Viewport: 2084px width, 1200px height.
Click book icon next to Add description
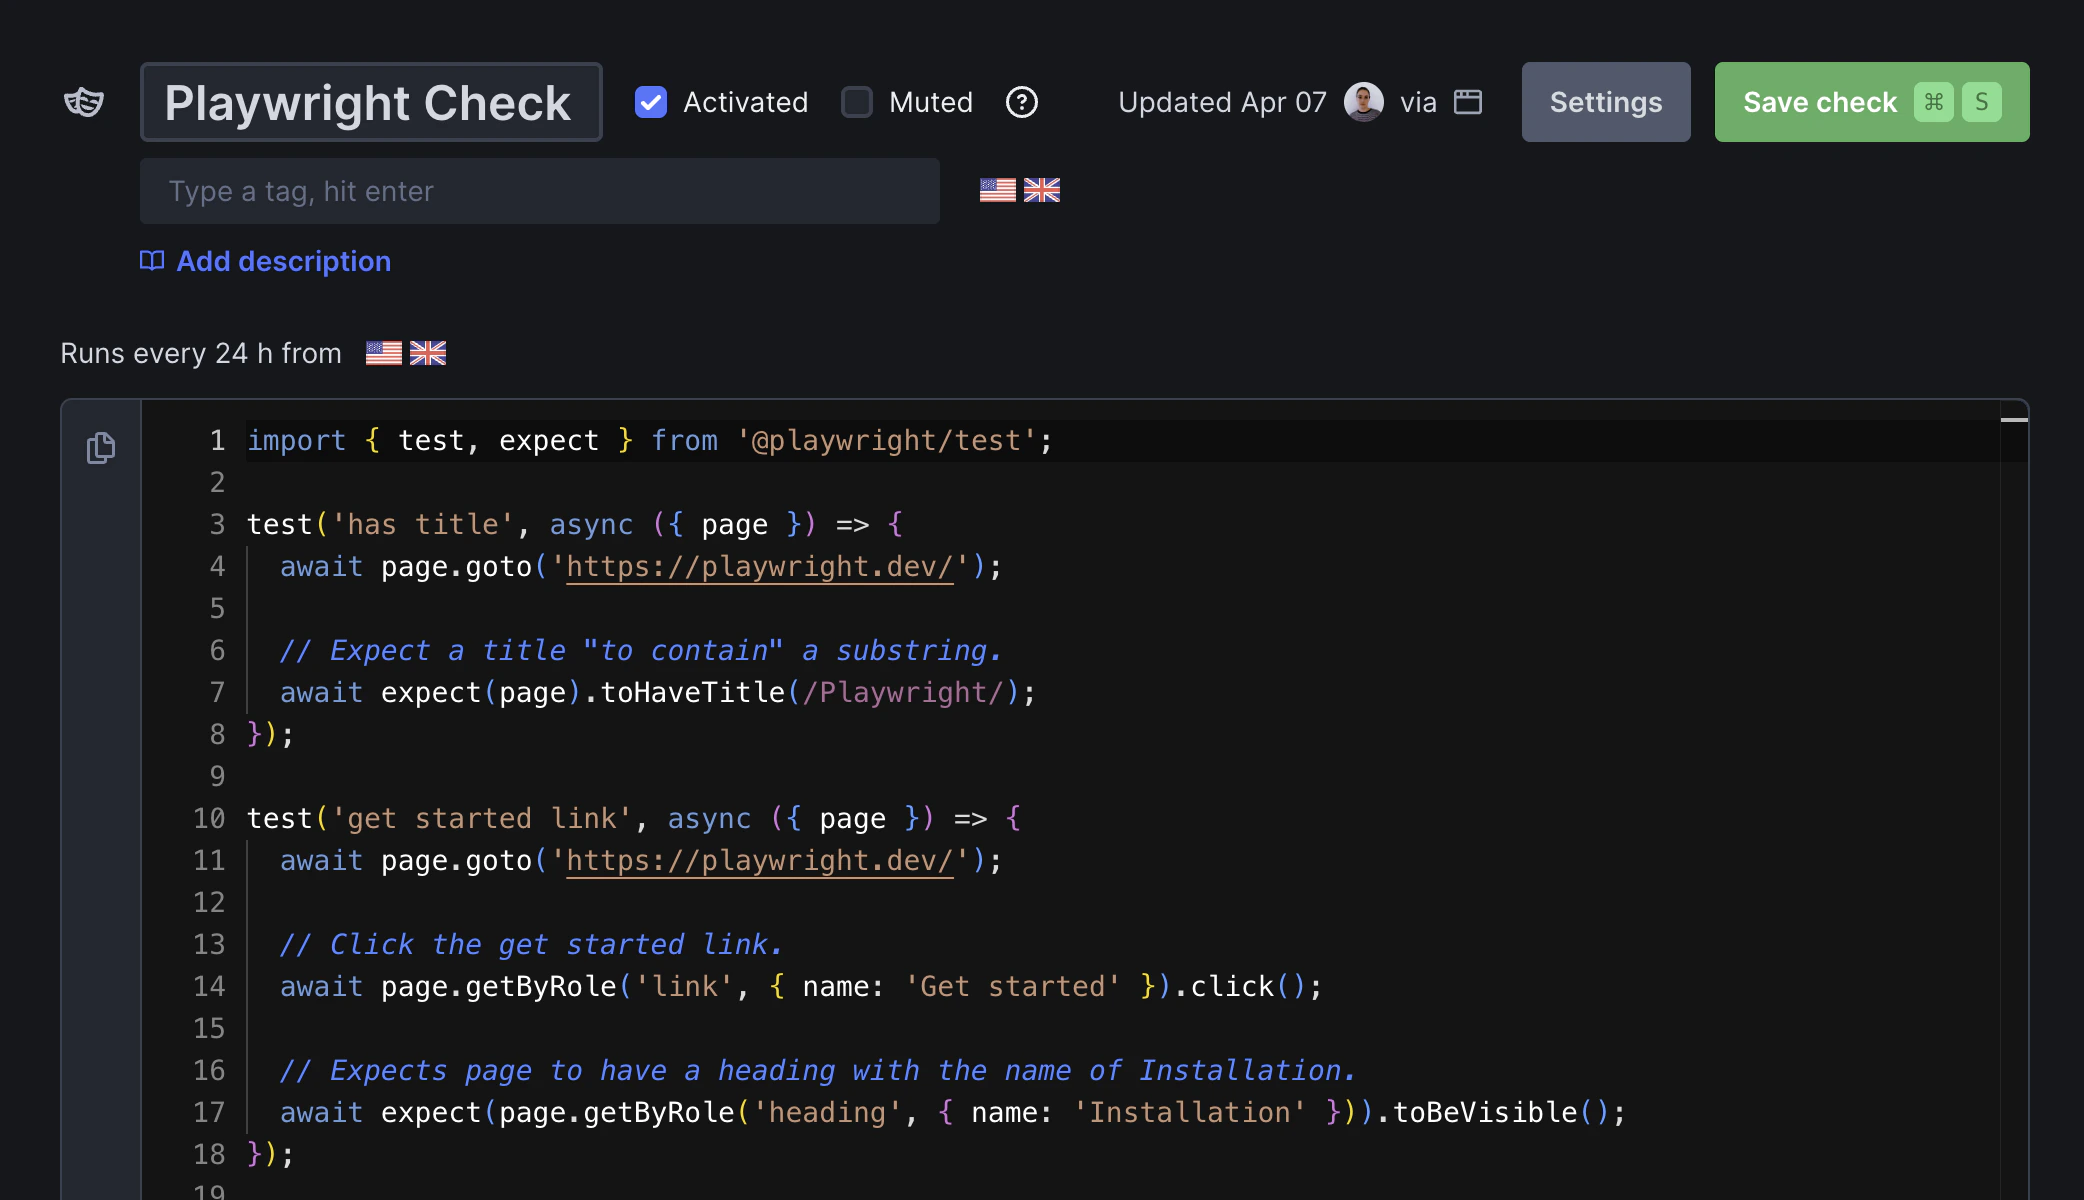[x=152, y=261]
